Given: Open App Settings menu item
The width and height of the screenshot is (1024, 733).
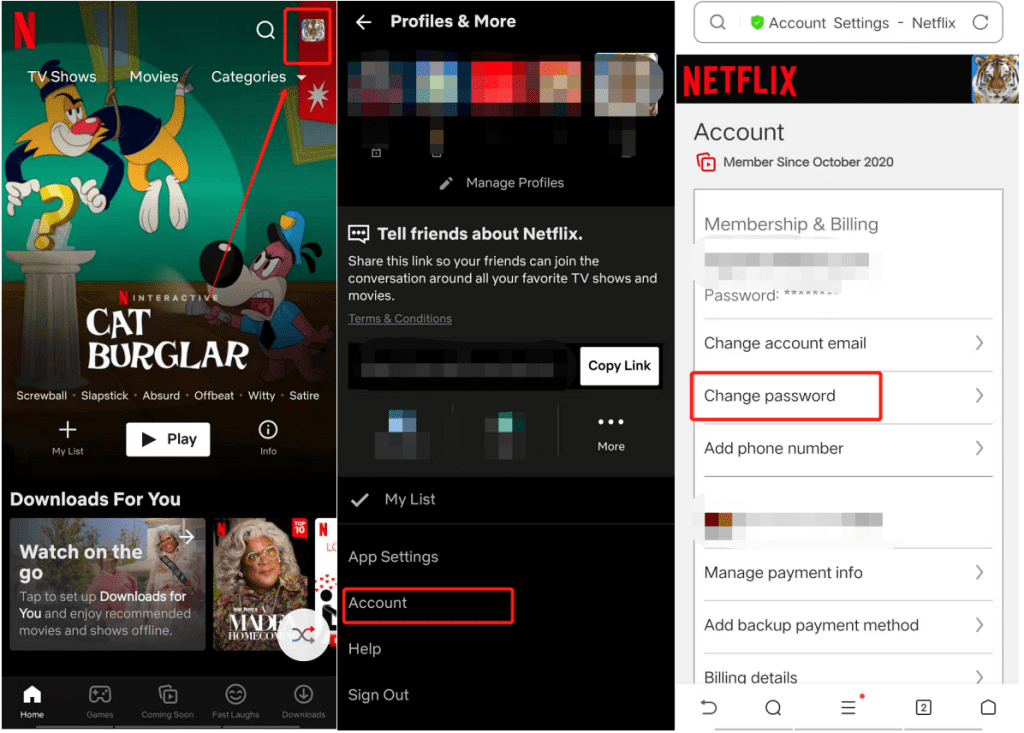Looking at the screenshot, I should tap(392, 557).
